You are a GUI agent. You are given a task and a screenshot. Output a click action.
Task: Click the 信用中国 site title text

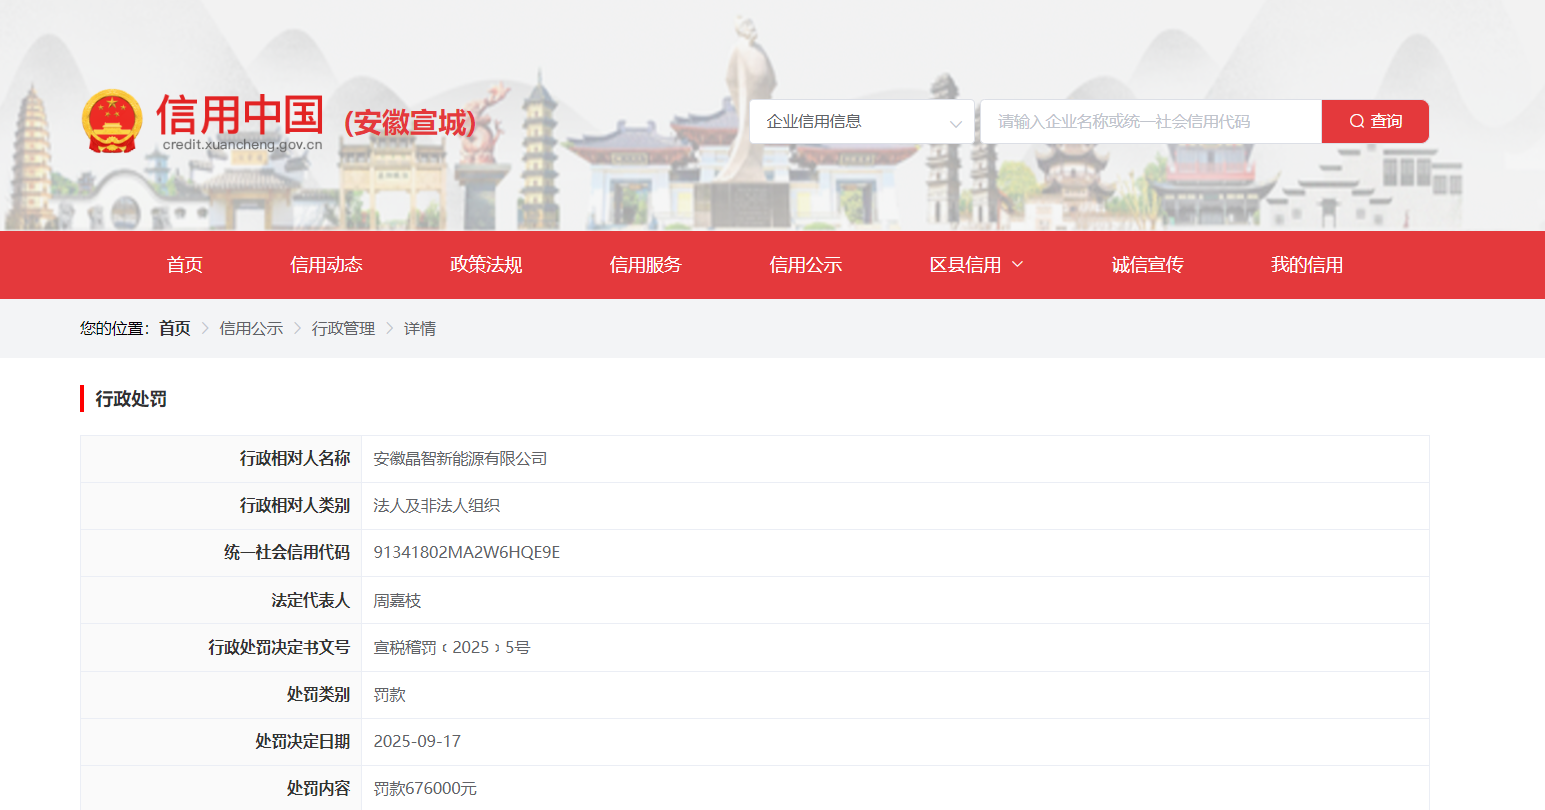pyautogui.click(x=240, y=115)
